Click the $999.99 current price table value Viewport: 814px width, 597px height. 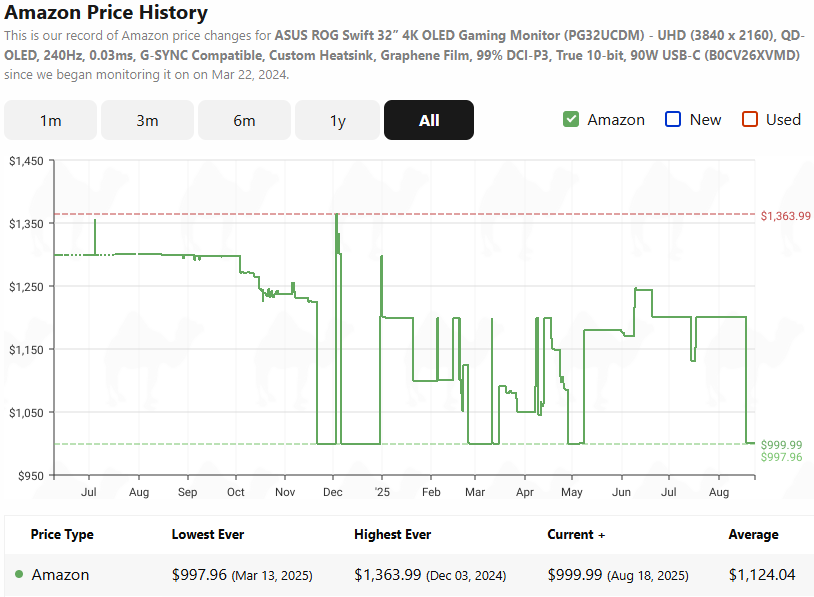[x=575, y=575]
